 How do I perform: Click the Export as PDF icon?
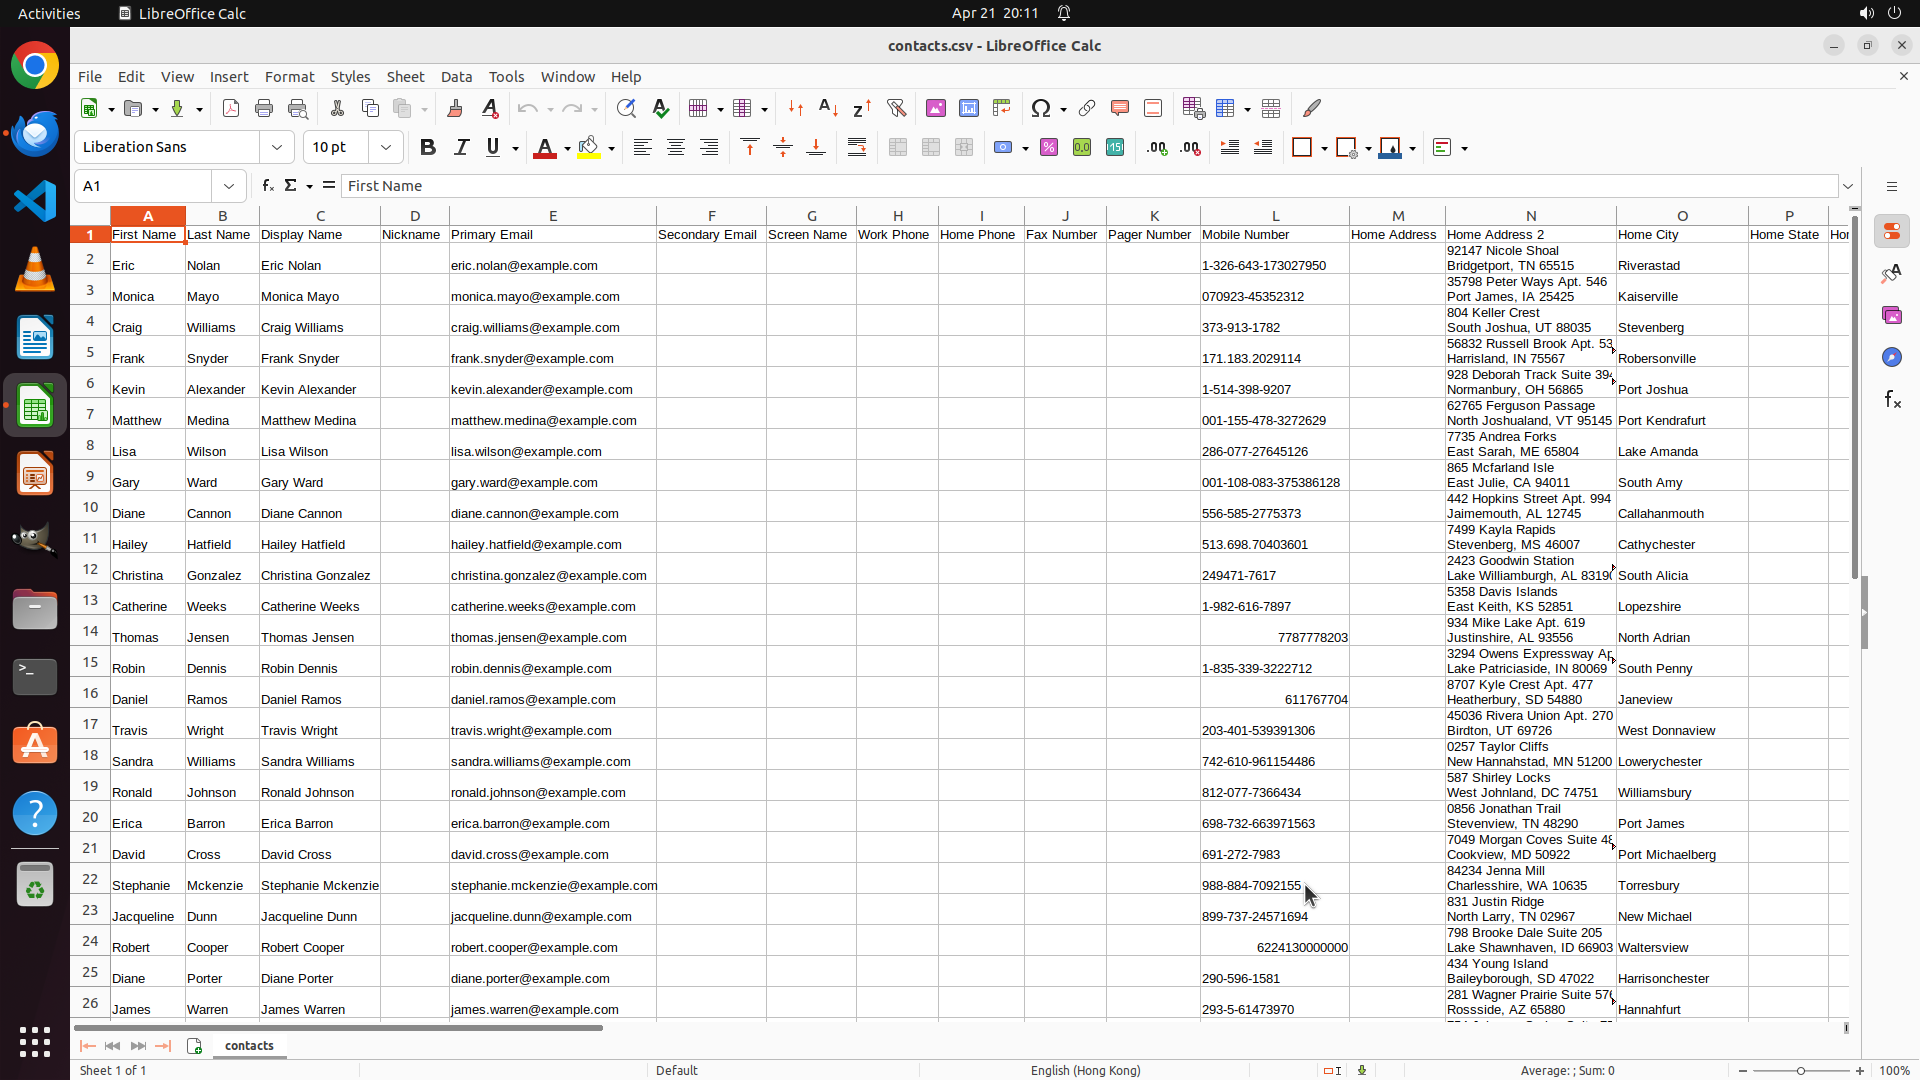point(231,108)
